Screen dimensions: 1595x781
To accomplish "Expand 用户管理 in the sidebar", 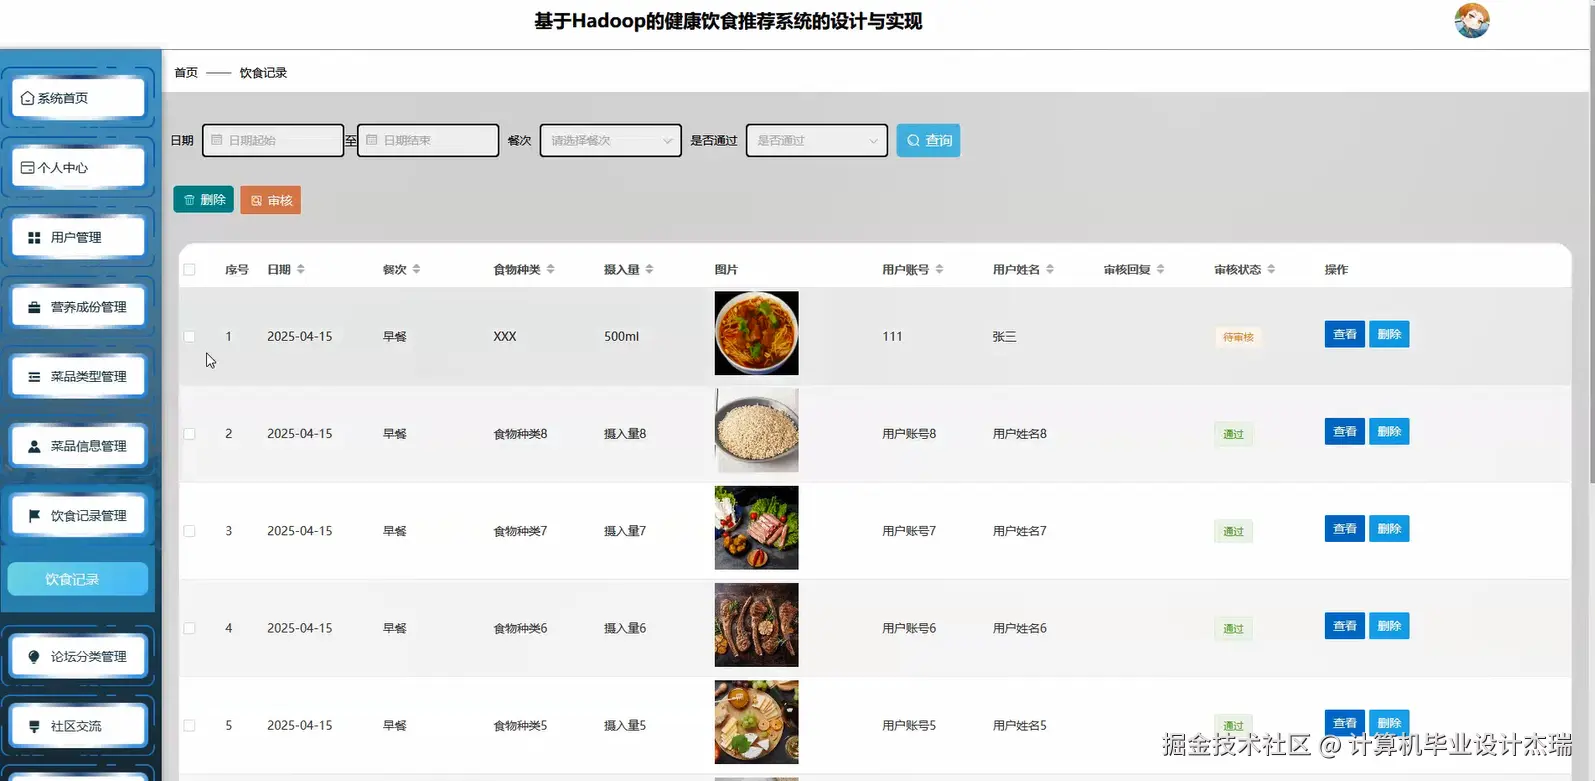I will 78,237.
